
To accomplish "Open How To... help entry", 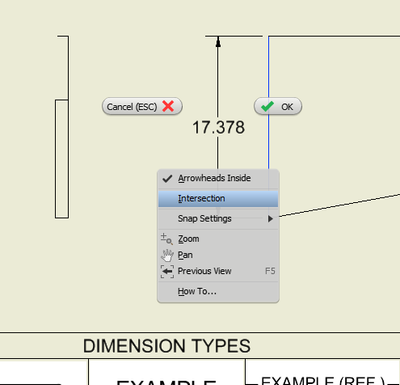I will [x=218, y=291].
